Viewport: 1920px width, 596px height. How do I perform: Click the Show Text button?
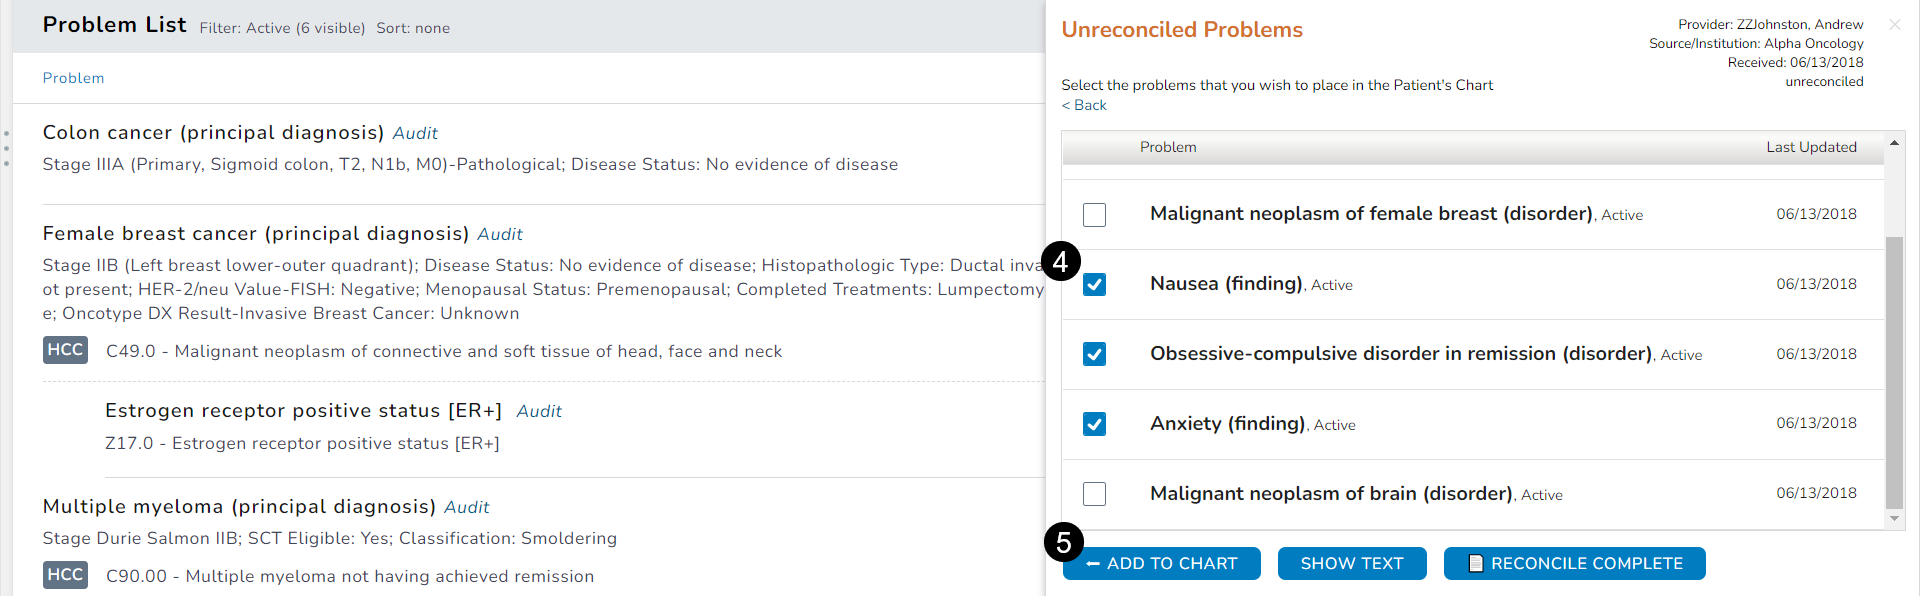coord(1351,563)
